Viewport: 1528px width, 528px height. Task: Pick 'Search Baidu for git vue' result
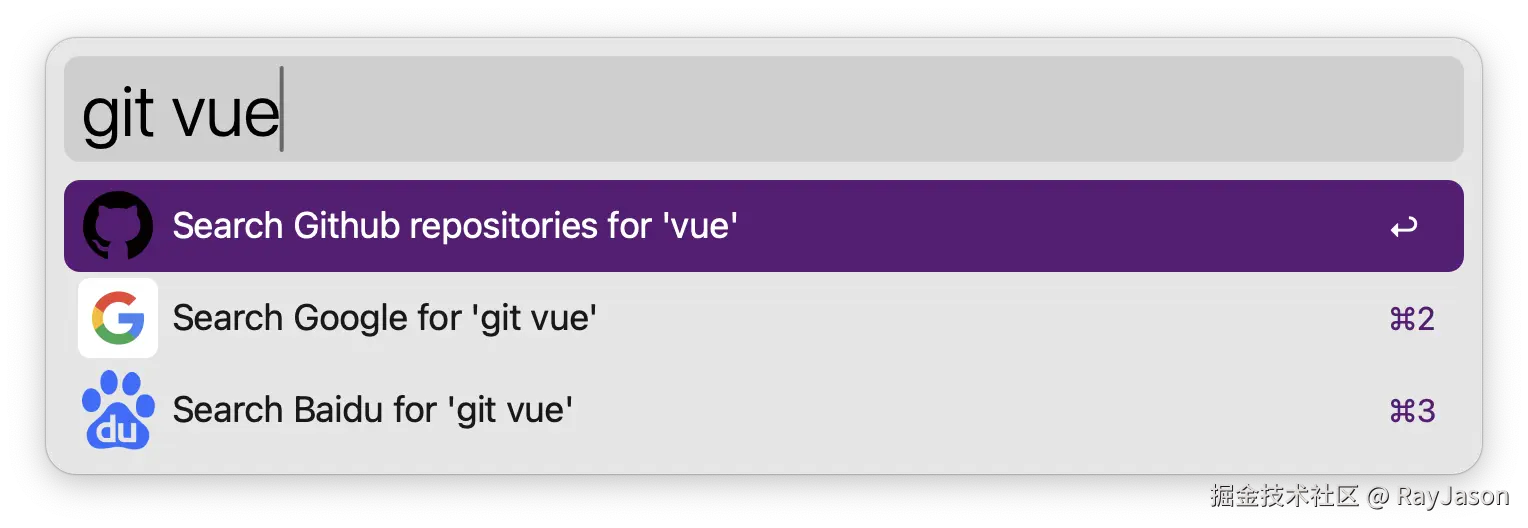pos(373,410)
